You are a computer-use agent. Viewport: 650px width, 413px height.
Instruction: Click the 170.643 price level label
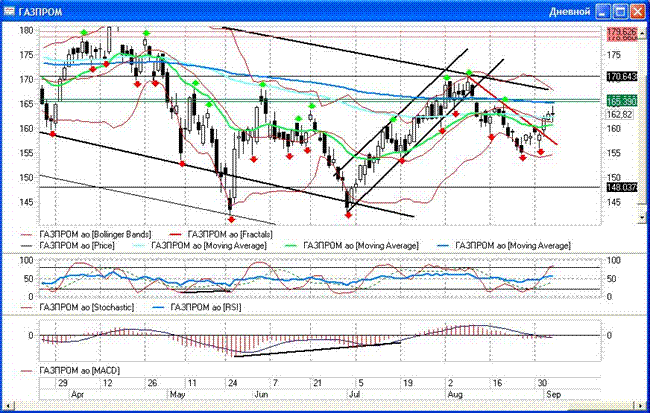[622, 76]
